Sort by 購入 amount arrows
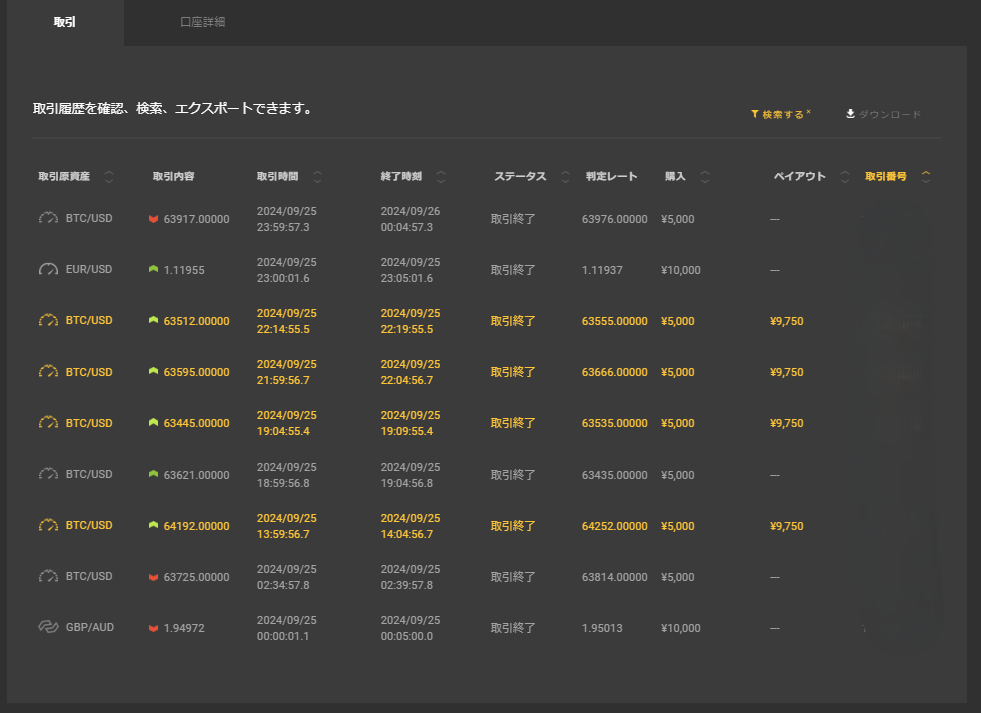Viewport: 981px width, 713px height. (x=705, y=177)
